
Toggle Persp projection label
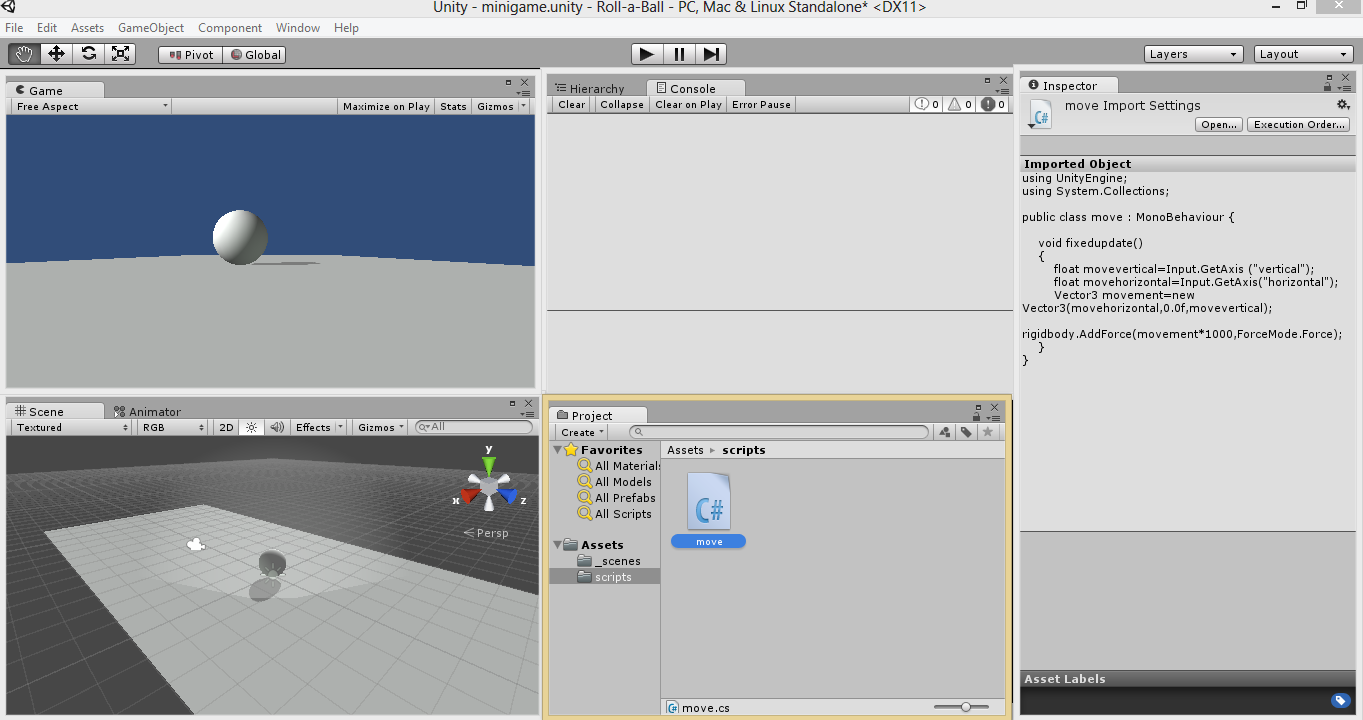click(486, 533)
